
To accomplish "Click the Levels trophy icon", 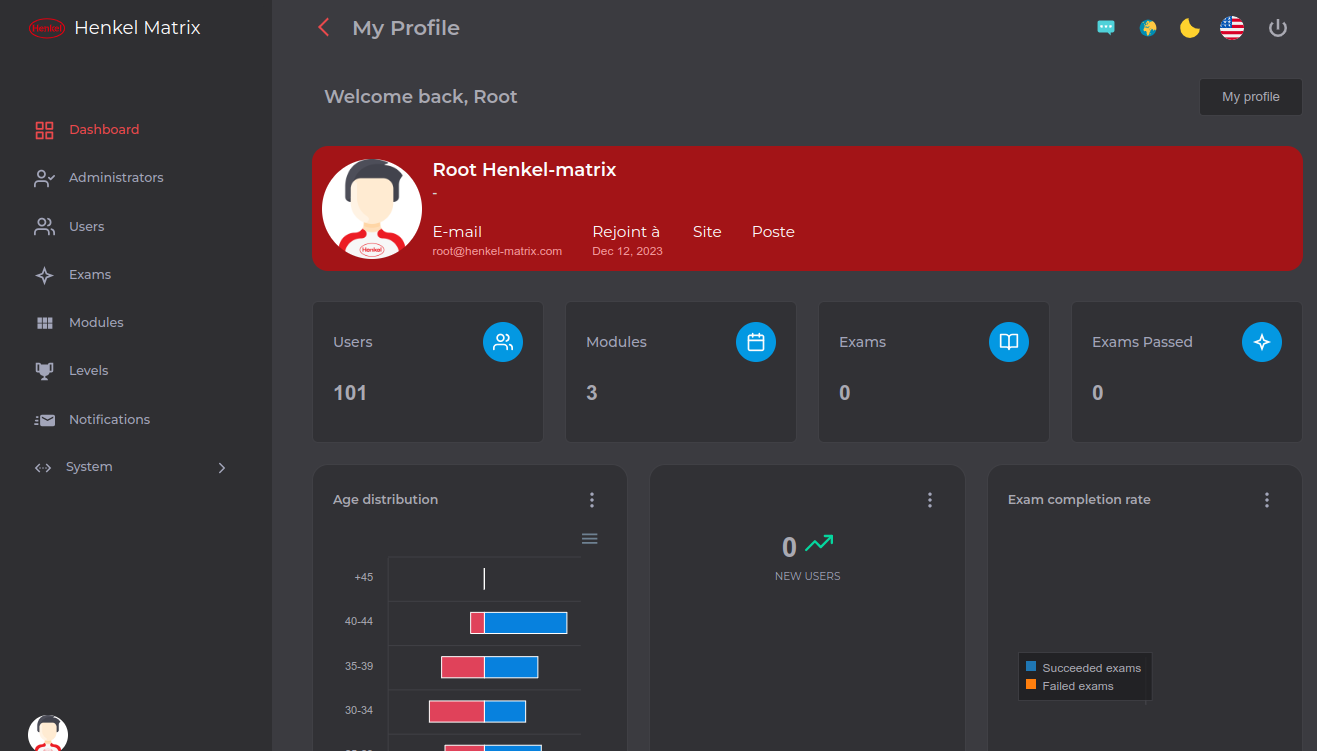I will [x=44, y=371].
